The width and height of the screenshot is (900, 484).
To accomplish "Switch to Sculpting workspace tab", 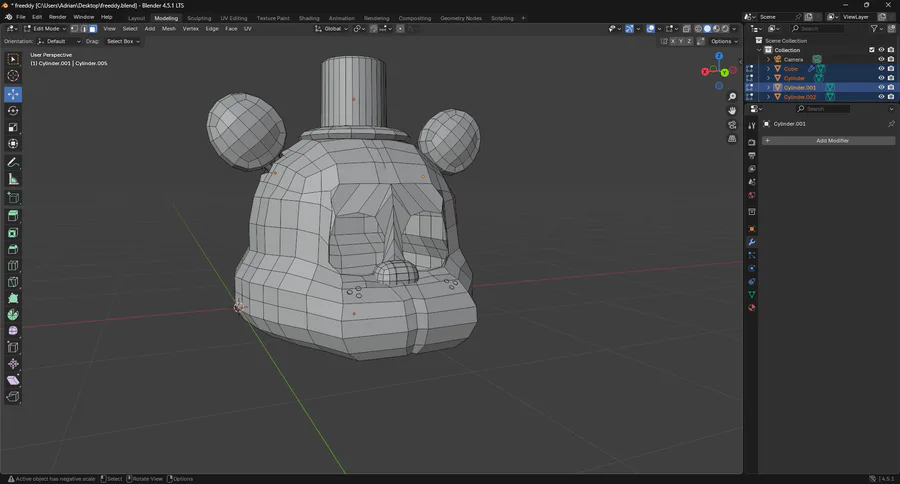I will pos(199,18).
